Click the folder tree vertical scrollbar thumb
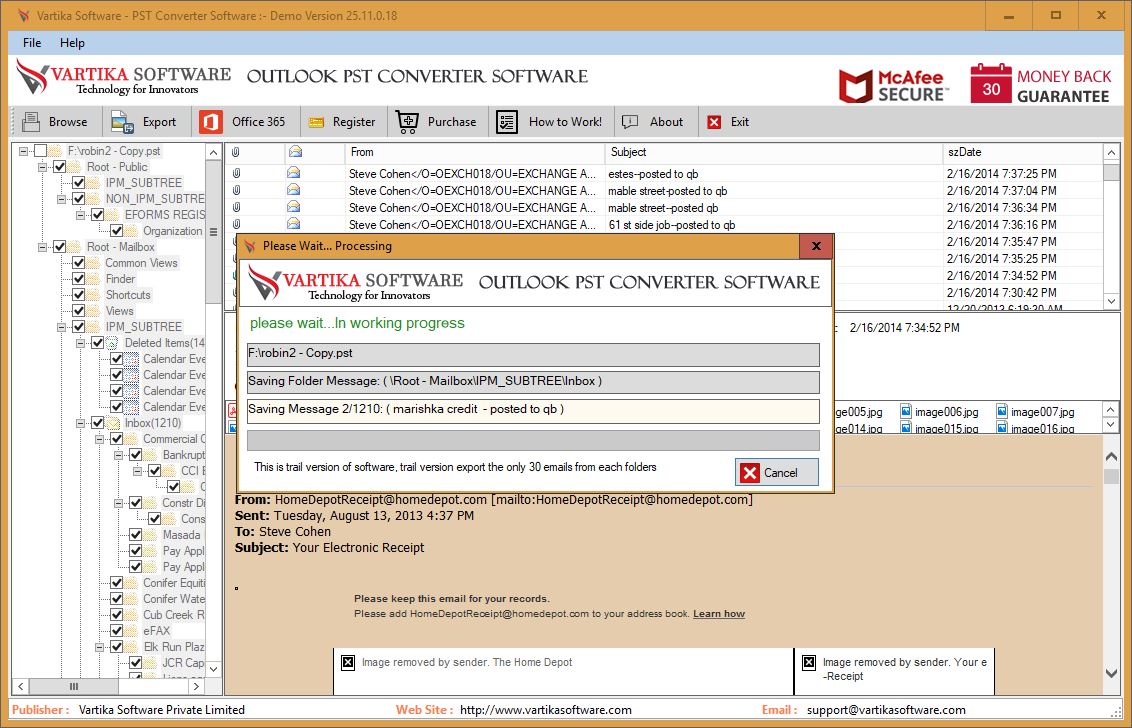 213,233
